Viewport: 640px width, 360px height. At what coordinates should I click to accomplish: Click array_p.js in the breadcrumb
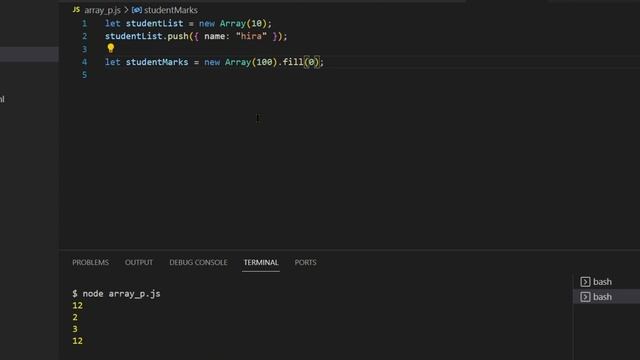[x=102, y=10]
